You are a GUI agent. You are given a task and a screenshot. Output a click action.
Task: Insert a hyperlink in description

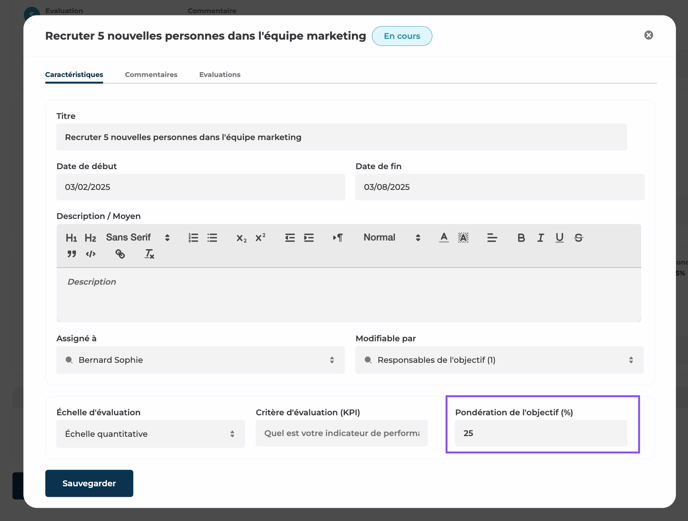click(120, 255)
